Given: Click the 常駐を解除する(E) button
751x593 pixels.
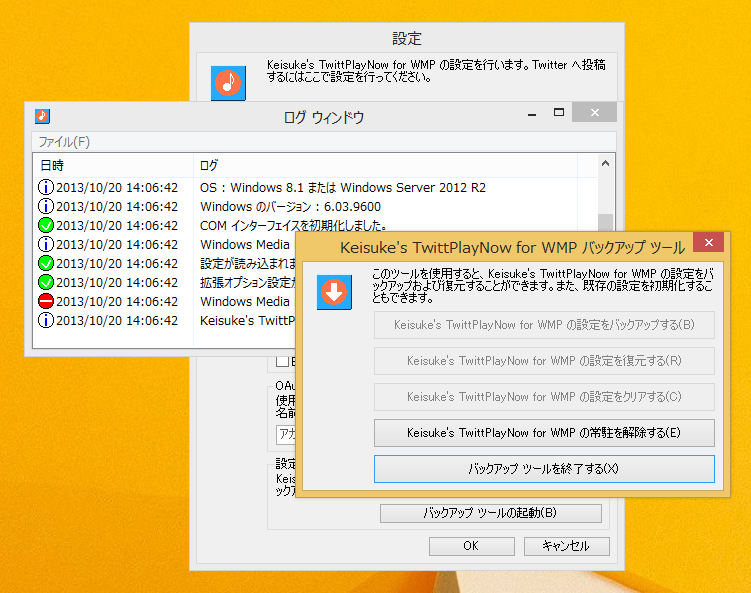Looking at the screenshot, I should click(544, 433).
